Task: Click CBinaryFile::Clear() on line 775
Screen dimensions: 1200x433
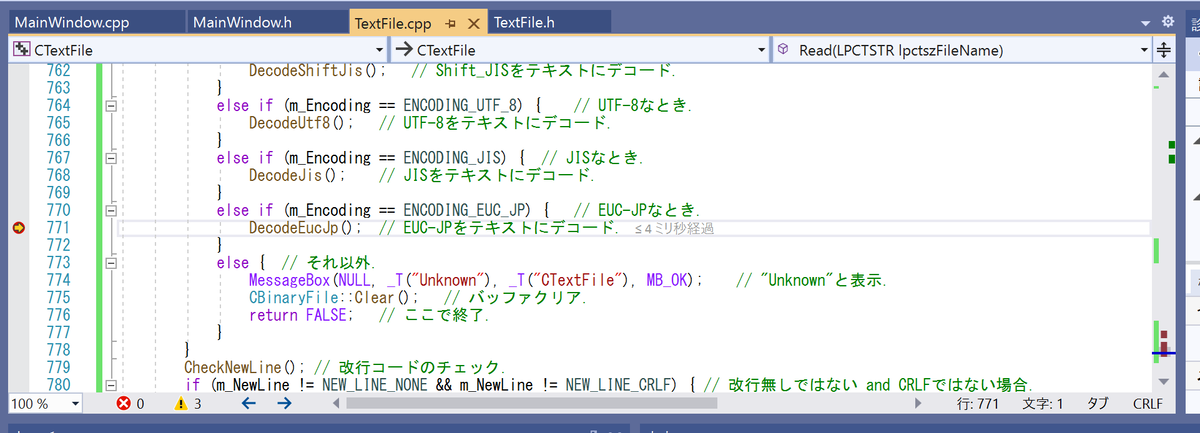Action: point(332,299)
